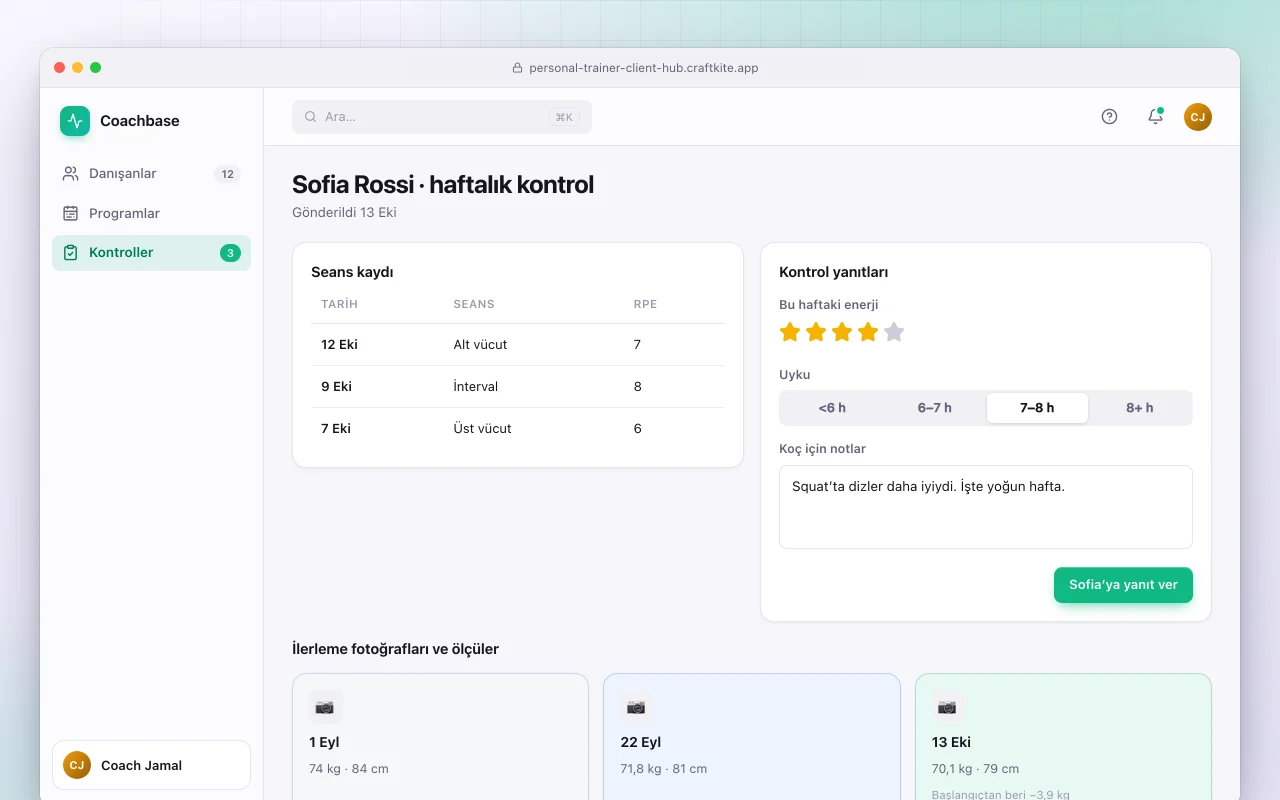
Task: Click the İnterval session cell
Action: click(476, 387)
